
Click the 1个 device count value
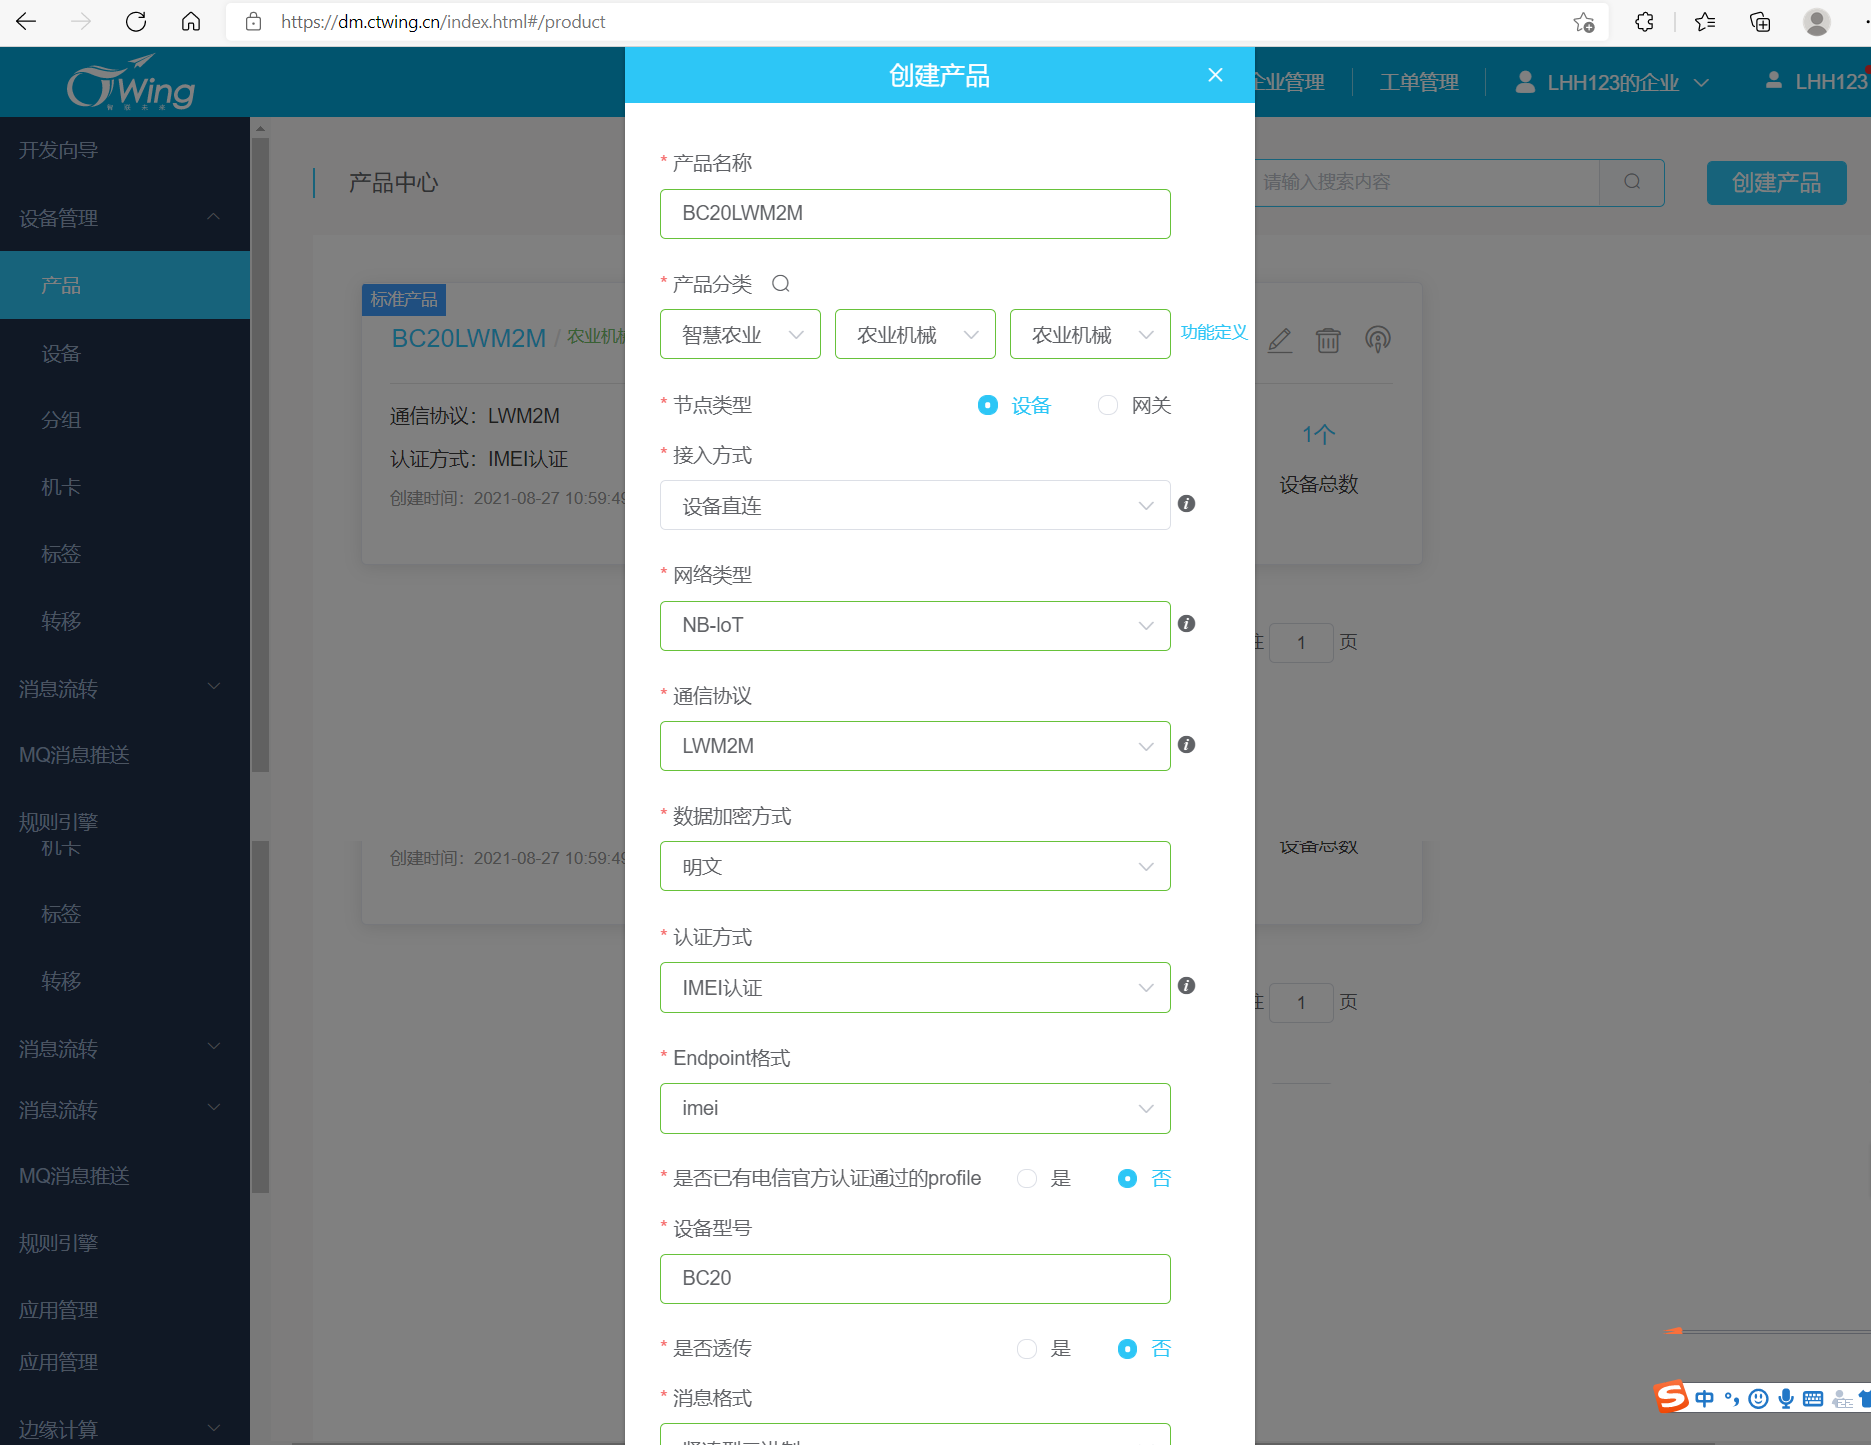1319,435
